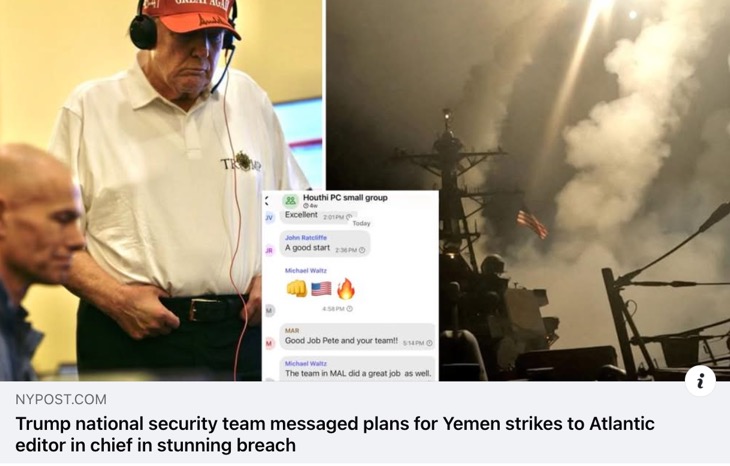Click the disappearing timer icon beside 4w
Image resolution: width=730 pixels, height=466 pixels.
(306, 206)
